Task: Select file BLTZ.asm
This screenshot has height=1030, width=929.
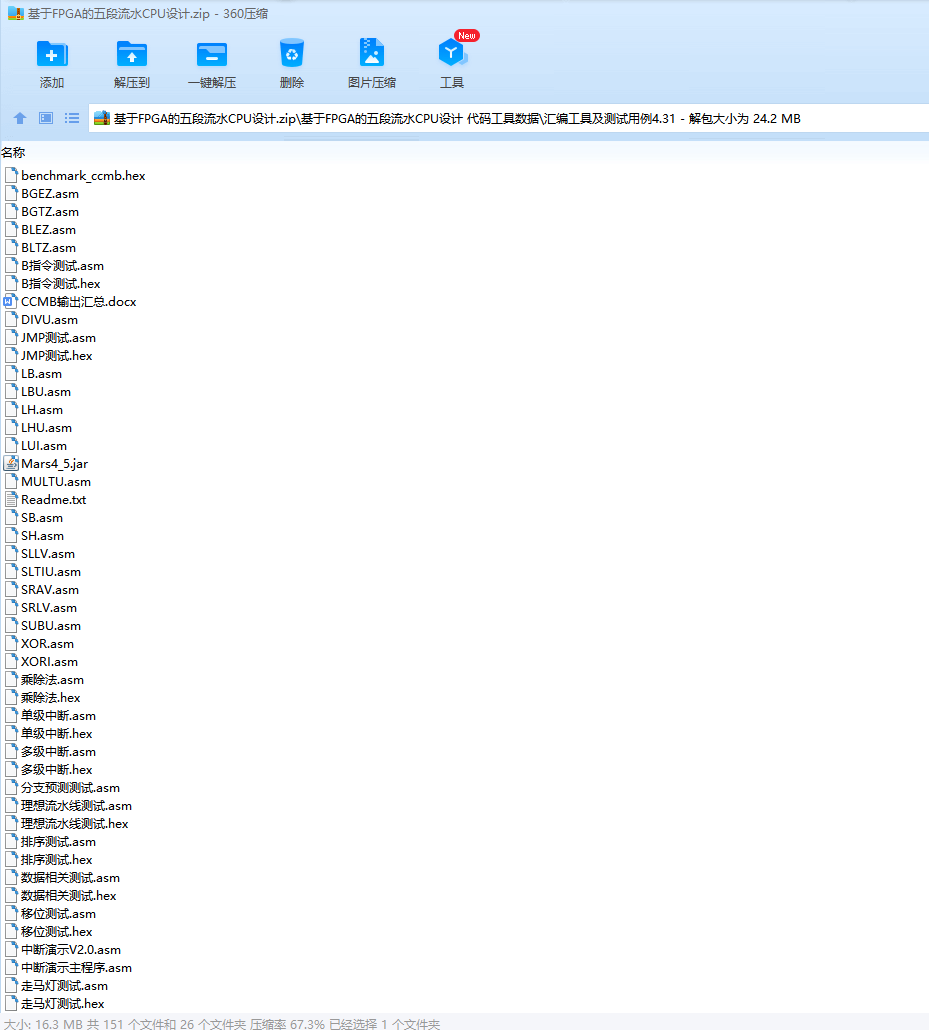Action: (49, 248)
